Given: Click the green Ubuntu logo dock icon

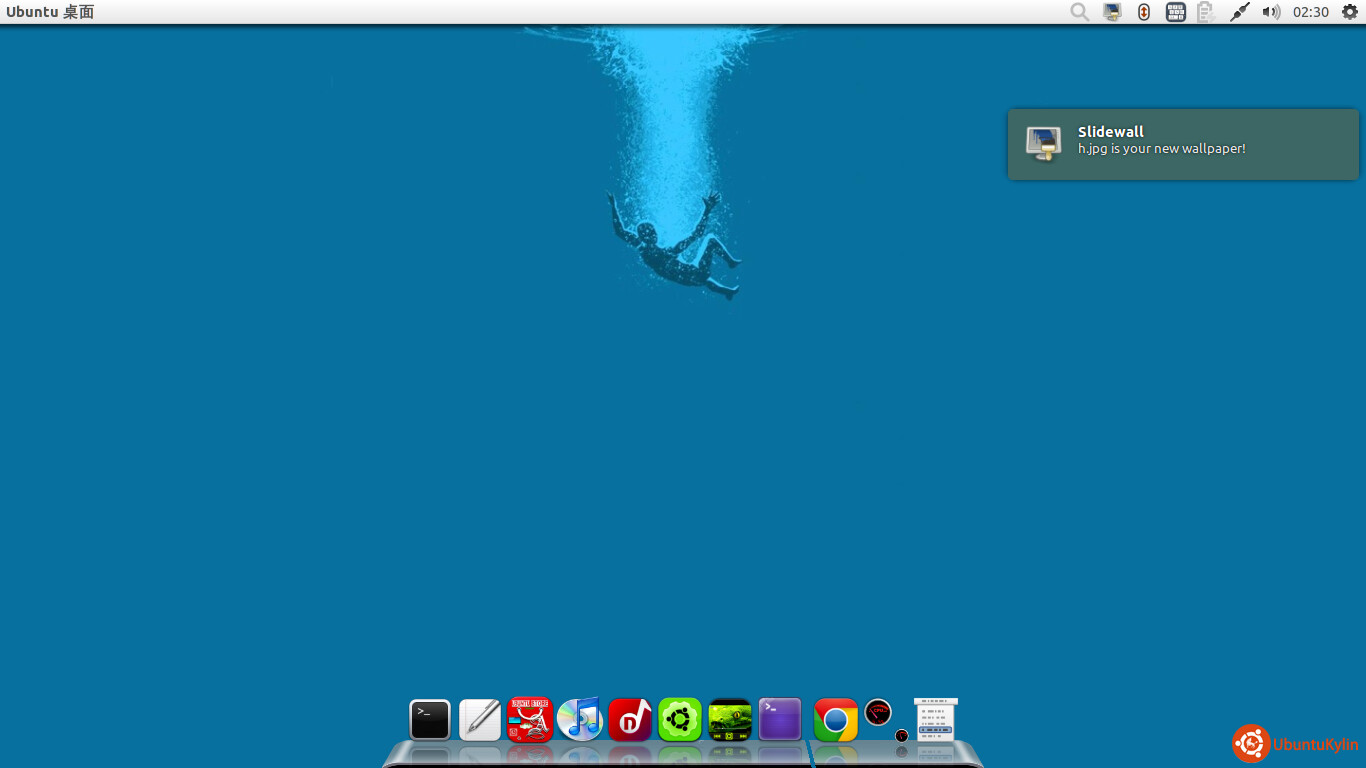Looking at the screenshot, I should [x=680, y=719].
